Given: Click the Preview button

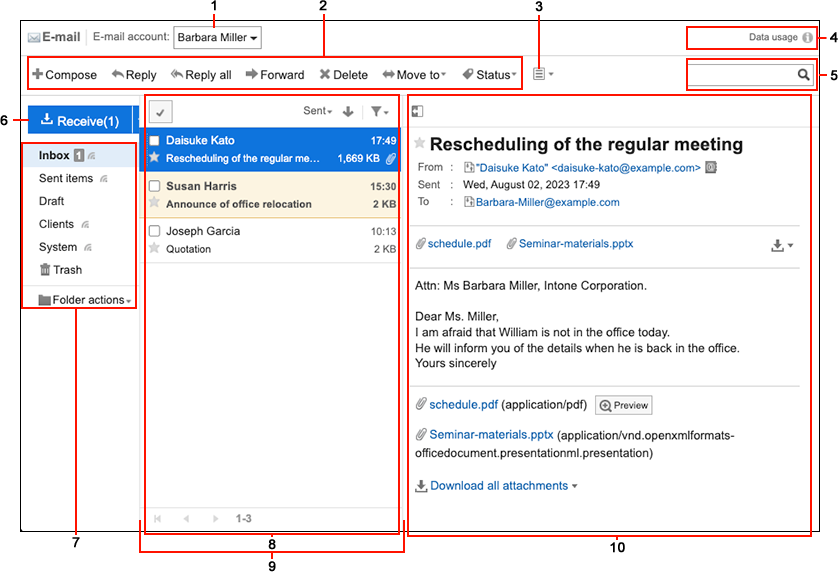Looking at the screenshot, I should coord(624,405).
